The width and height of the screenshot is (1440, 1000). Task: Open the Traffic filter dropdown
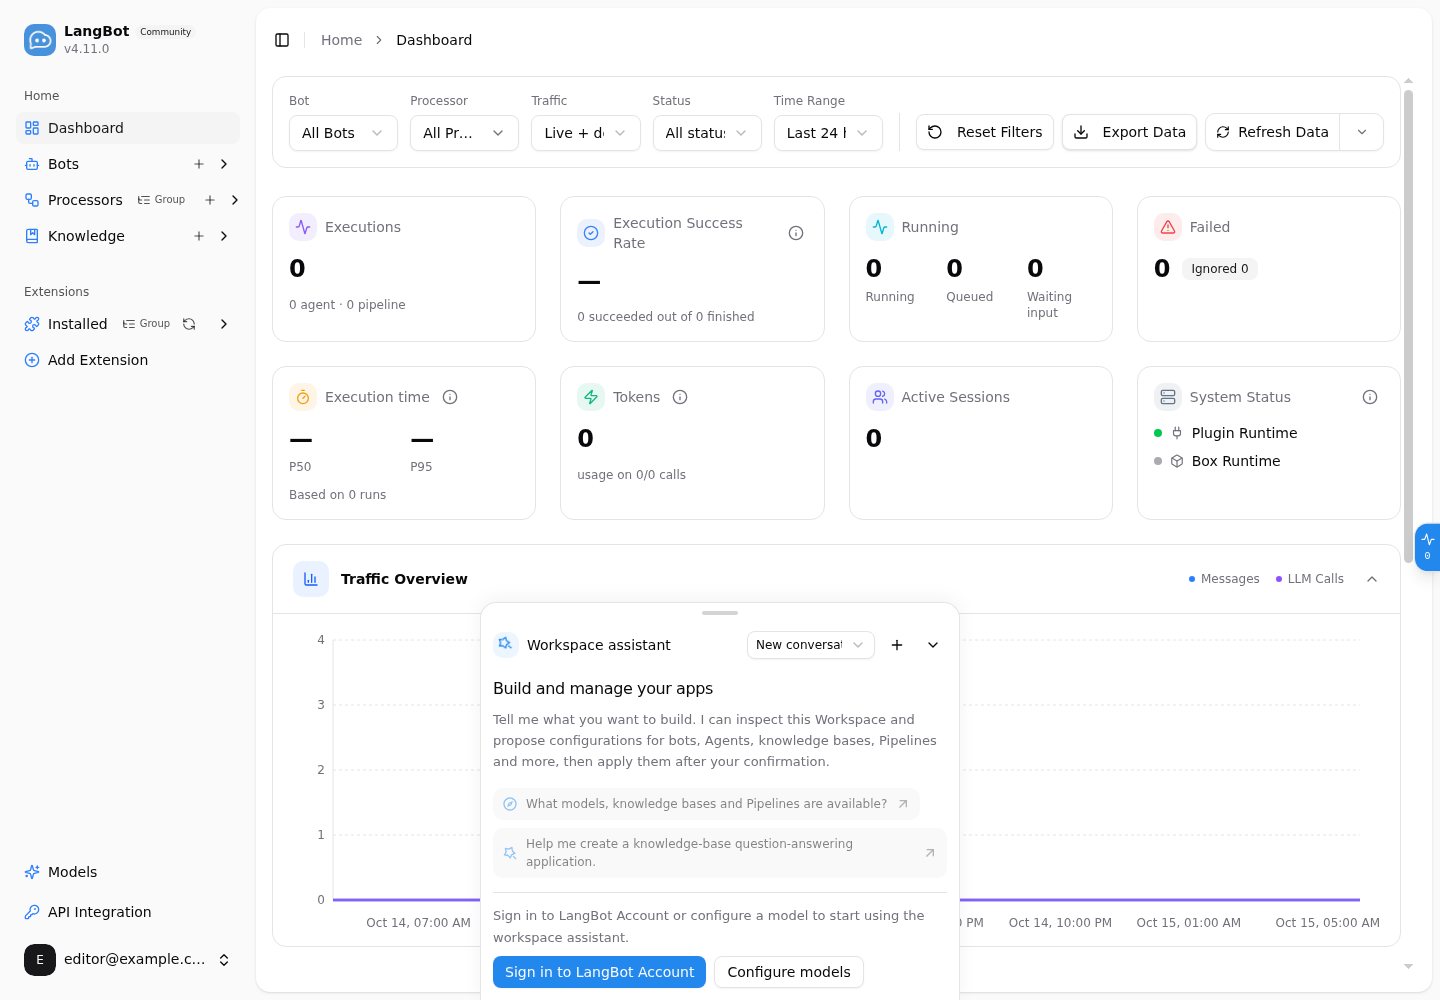586,133
